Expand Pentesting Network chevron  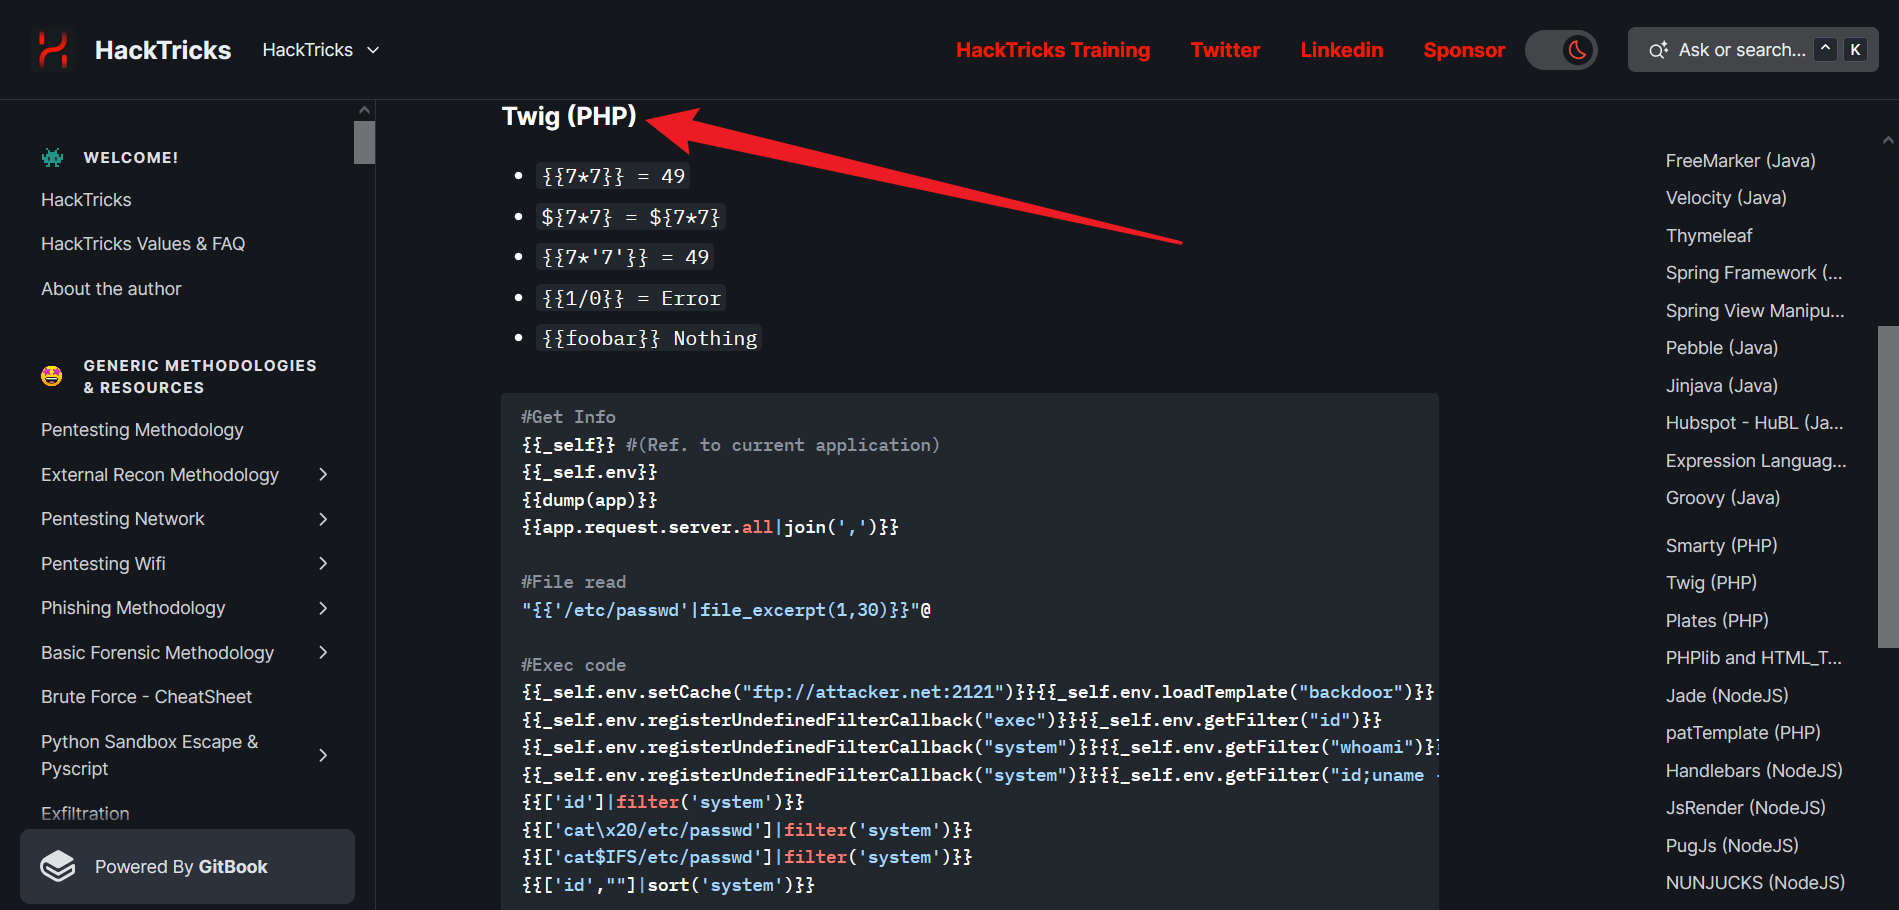click(x=323, y=519)
